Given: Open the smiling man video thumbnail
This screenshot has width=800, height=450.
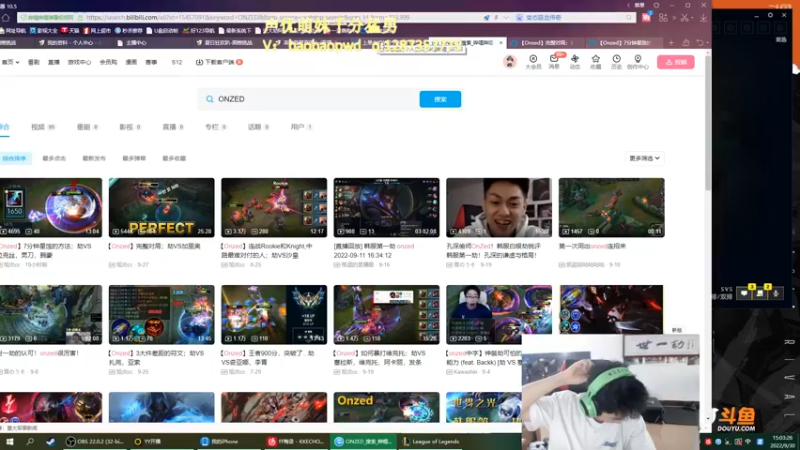Looking at the screenshot, I should [x=499, y=207].
